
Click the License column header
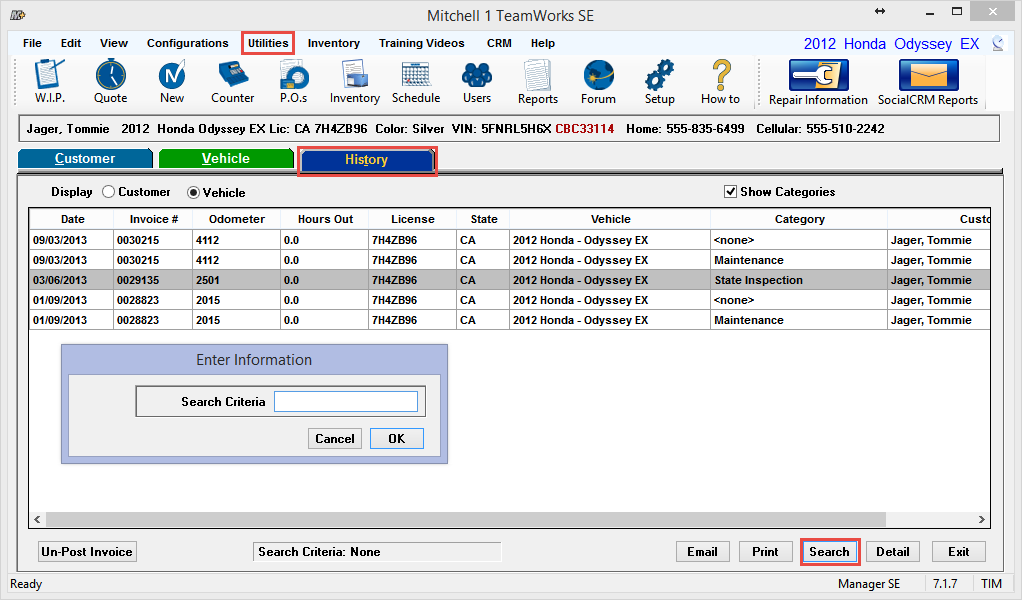413,219
